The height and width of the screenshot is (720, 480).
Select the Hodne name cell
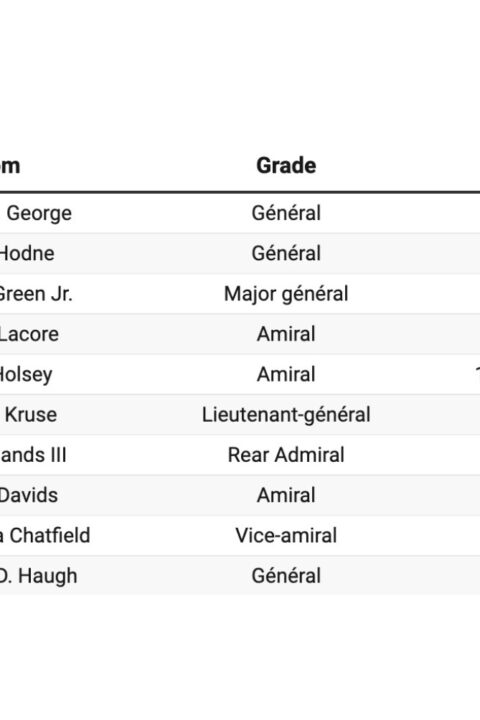click(x=27, y=253)
